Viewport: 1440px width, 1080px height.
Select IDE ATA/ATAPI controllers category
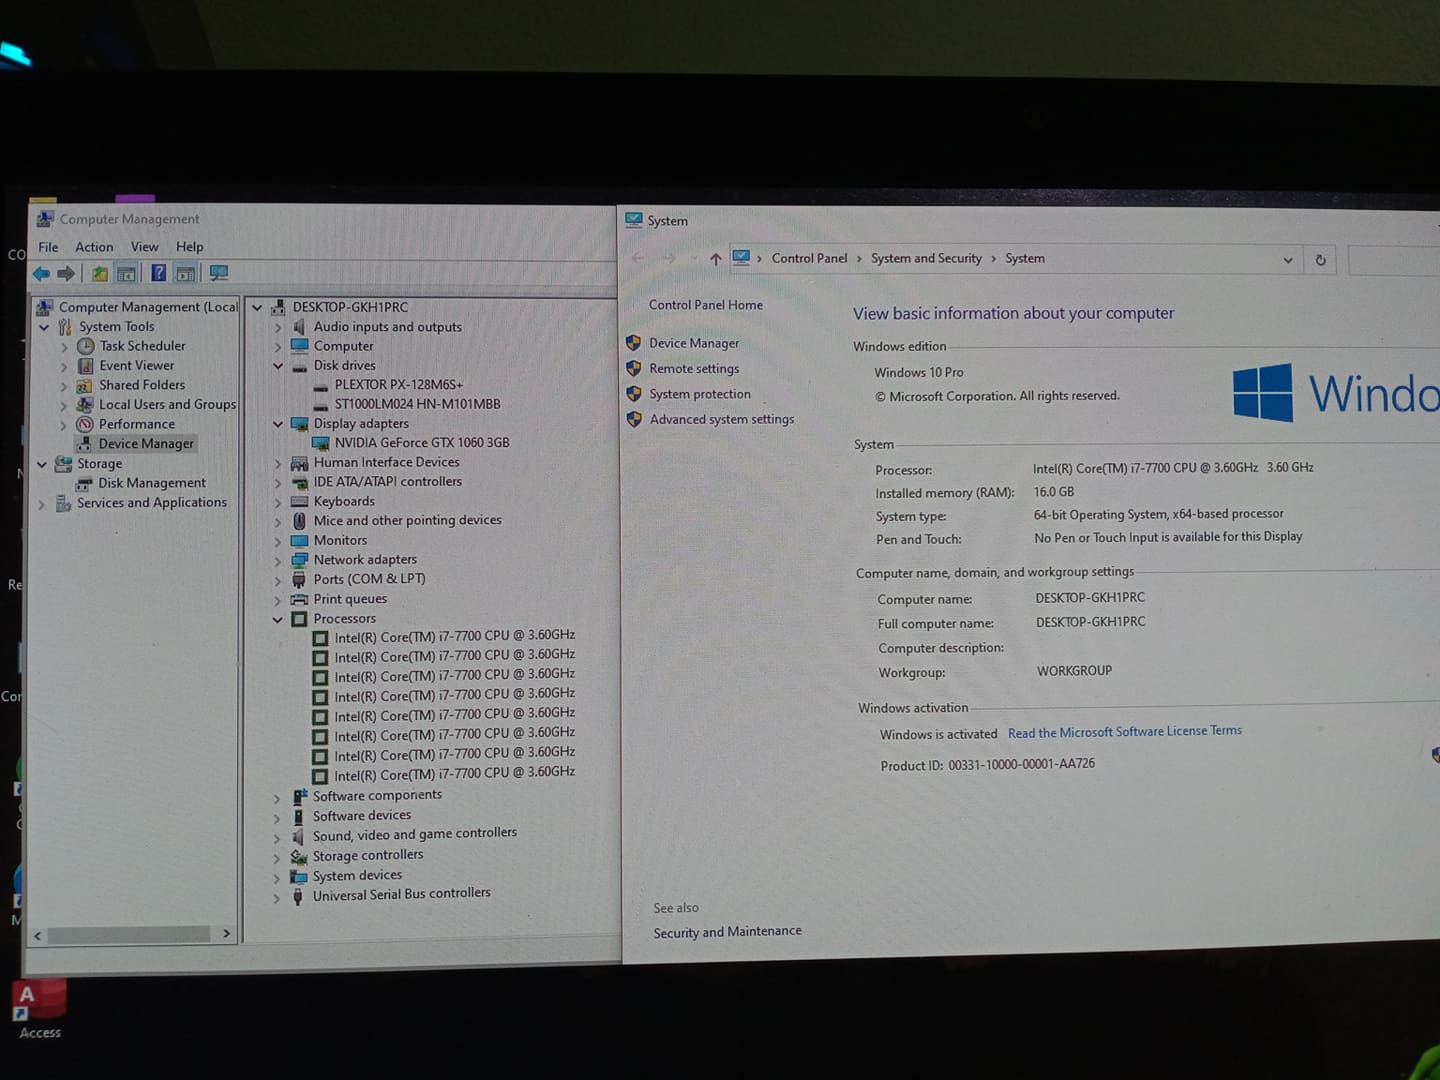click(x=387, y=482)
